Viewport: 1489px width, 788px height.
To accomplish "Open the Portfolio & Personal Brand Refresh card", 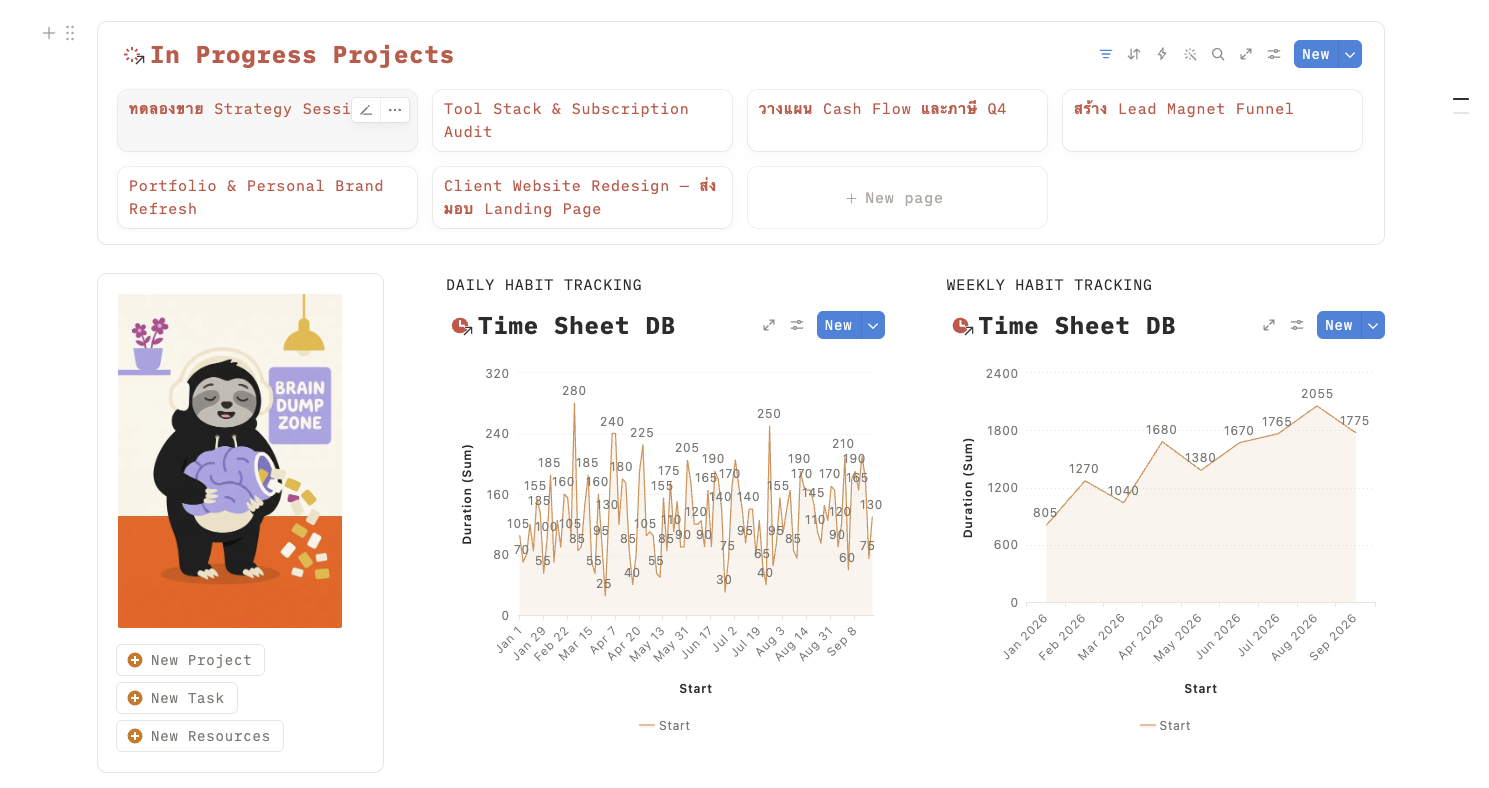I will (267, 198).
